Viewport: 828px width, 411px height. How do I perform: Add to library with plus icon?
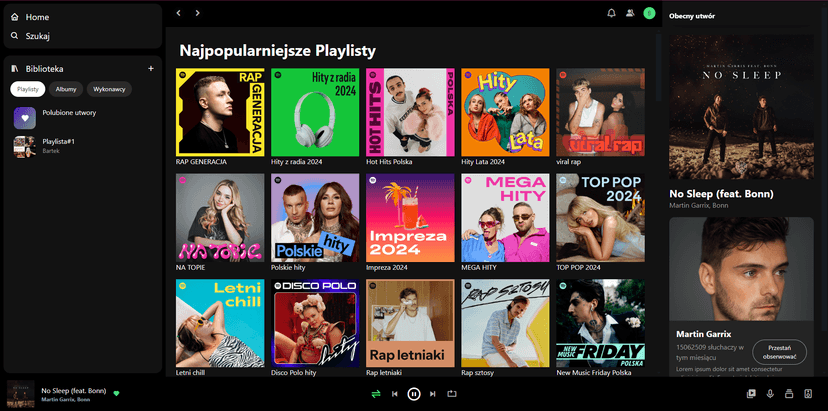[151, 68]
